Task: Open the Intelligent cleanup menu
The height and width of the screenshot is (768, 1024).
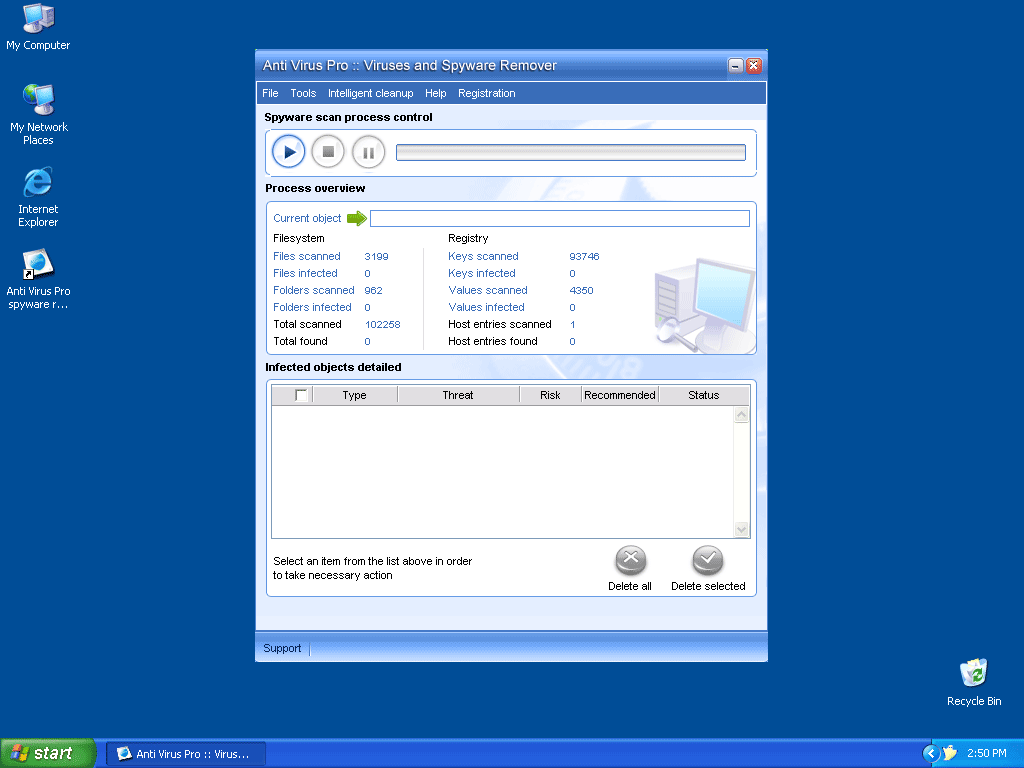Action: (x=370, y=93)
